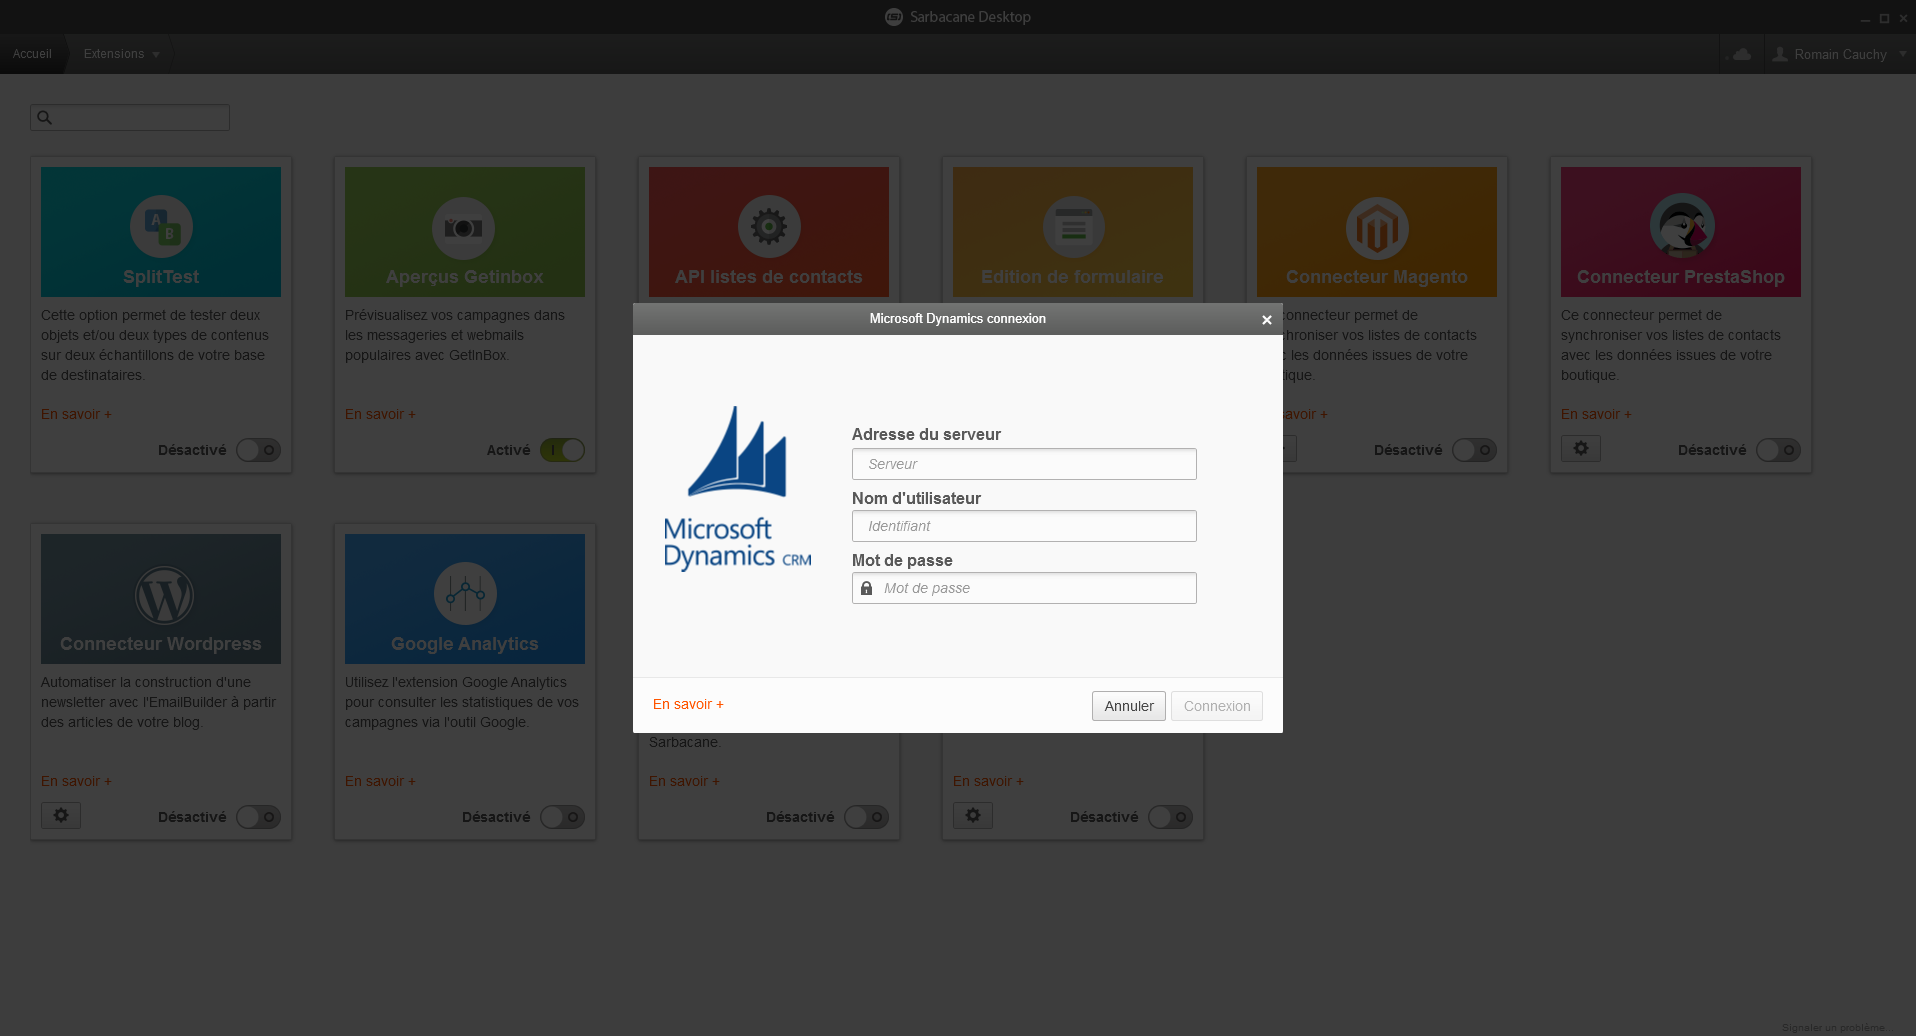Viewport: 1916px width, 1036px height.
Task: Click the search magnifier icon
Action: coord(45,118)
